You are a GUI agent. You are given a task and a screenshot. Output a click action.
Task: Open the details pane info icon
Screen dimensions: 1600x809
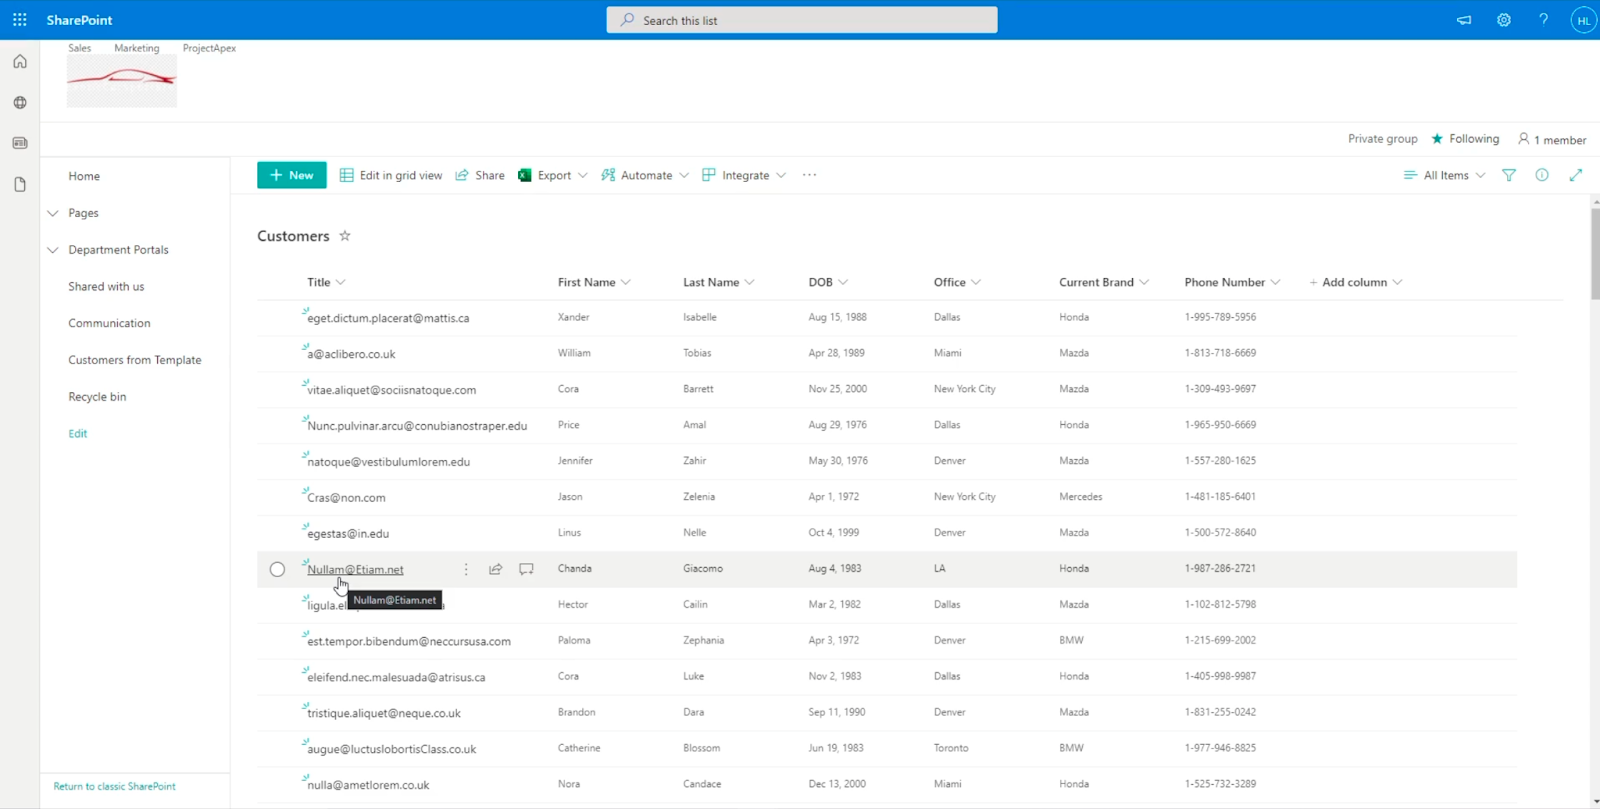pyautogui.click(x=1542, y=175)
